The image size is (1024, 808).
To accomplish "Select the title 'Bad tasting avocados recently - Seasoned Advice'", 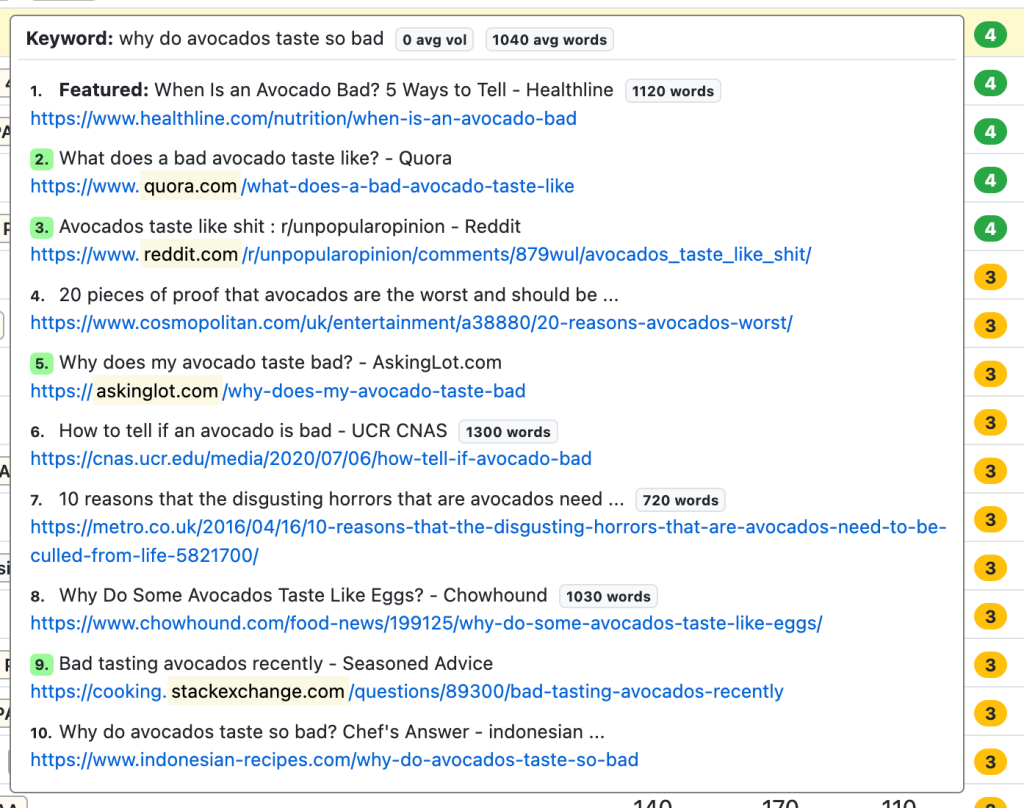I will coord(276,664).
